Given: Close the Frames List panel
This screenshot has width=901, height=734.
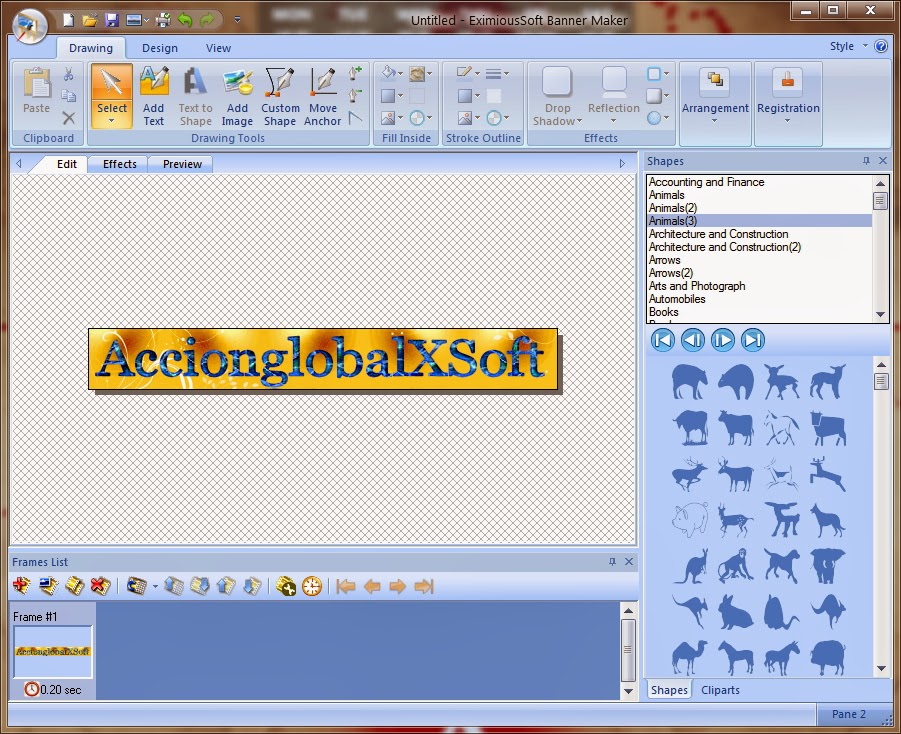Looking at the screenshot, I should coord(629,562).
